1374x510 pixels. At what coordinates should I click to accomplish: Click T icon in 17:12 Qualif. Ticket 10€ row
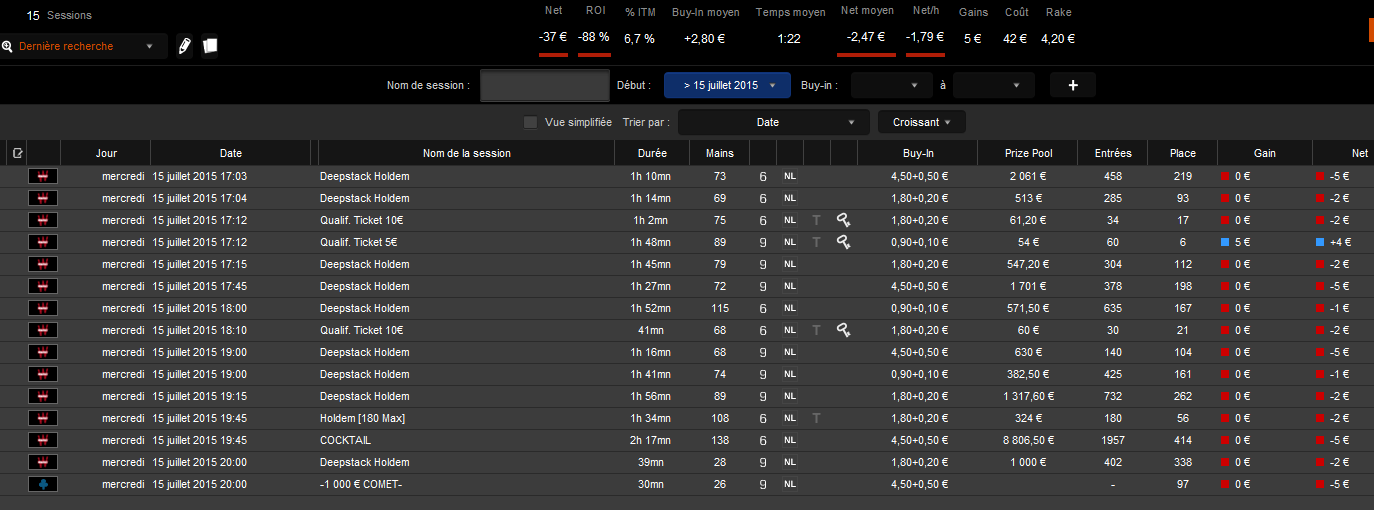coord(816,220)
